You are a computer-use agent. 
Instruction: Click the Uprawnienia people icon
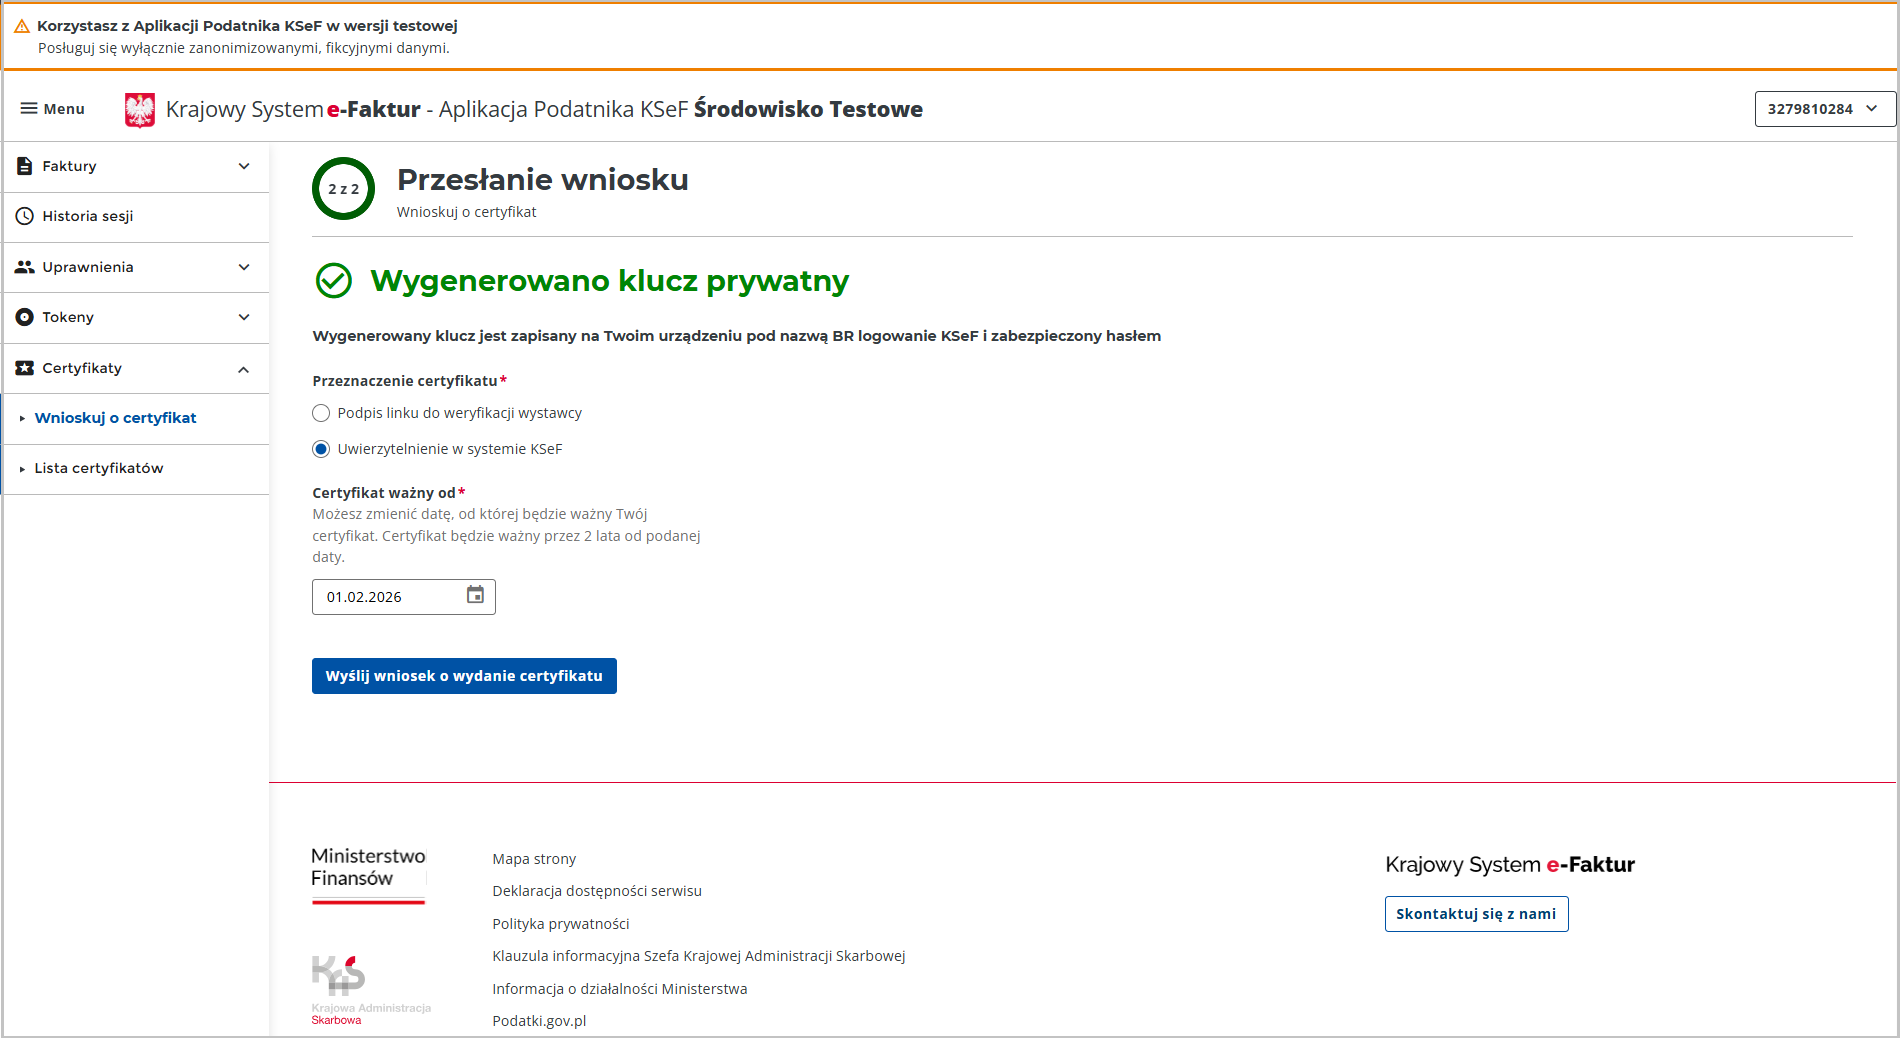[25, 267]
